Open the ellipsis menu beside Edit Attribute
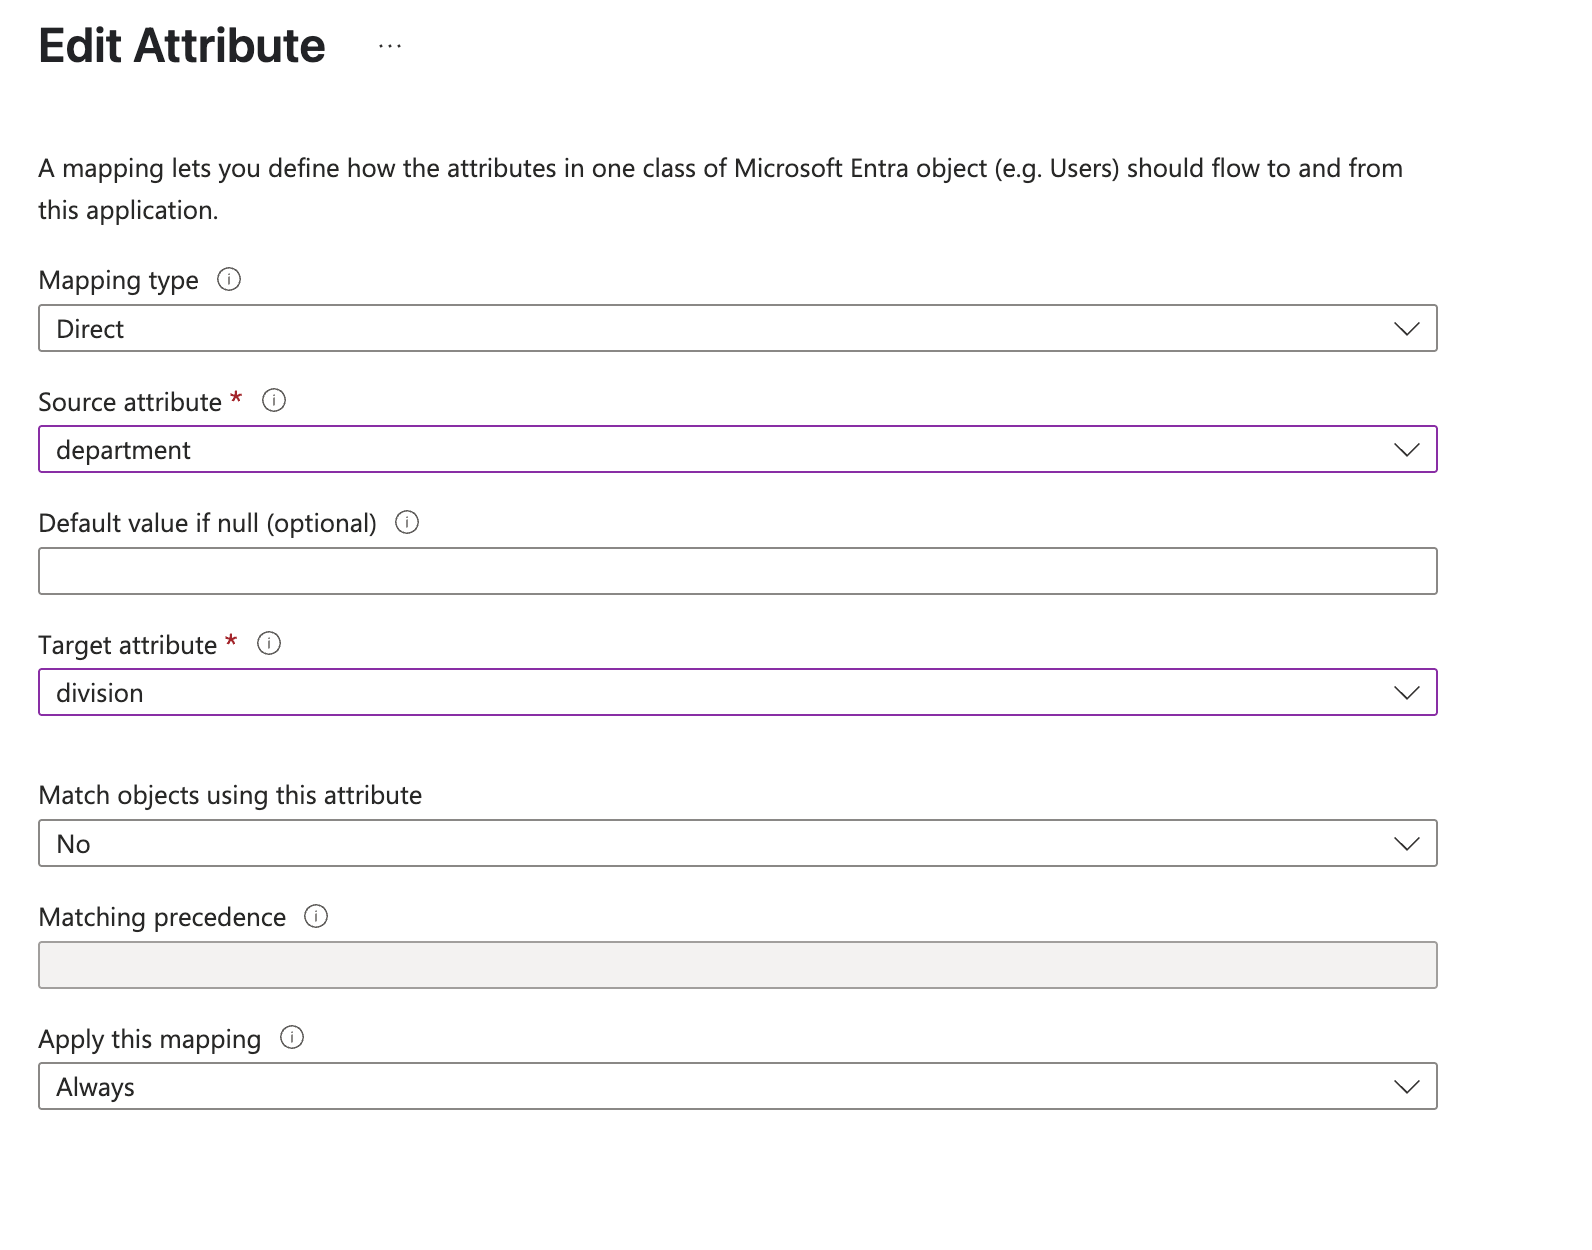 390,46
